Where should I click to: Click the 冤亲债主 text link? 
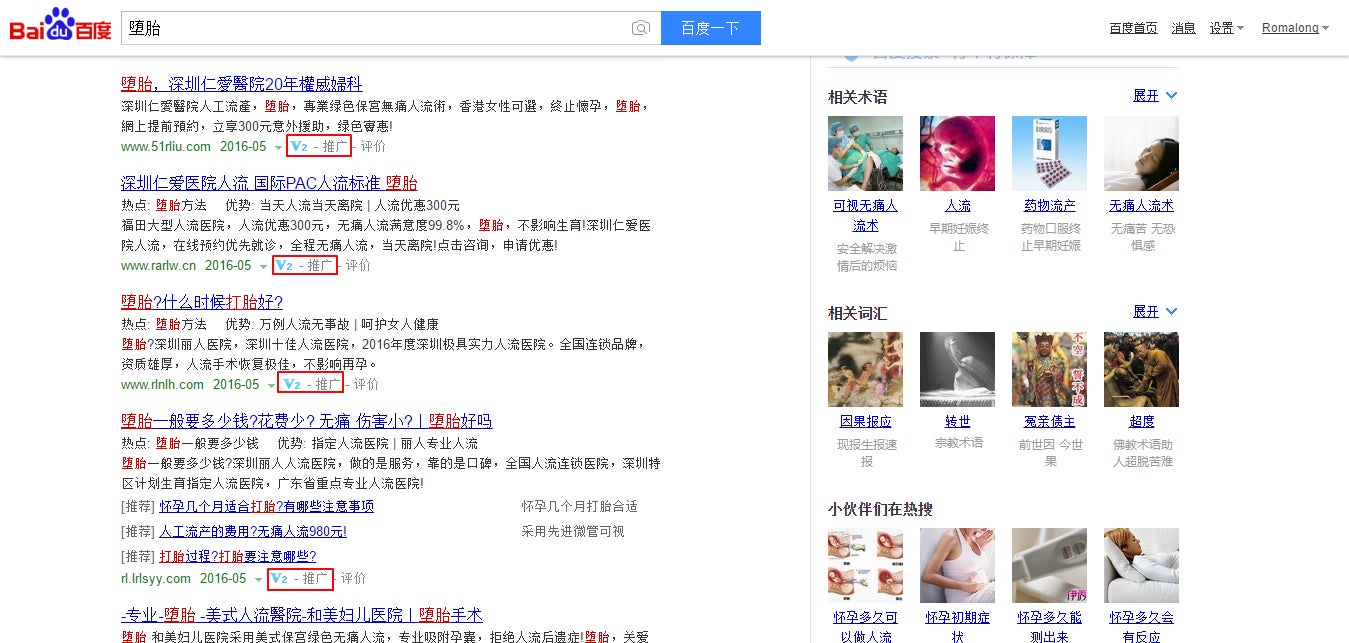1049,422
